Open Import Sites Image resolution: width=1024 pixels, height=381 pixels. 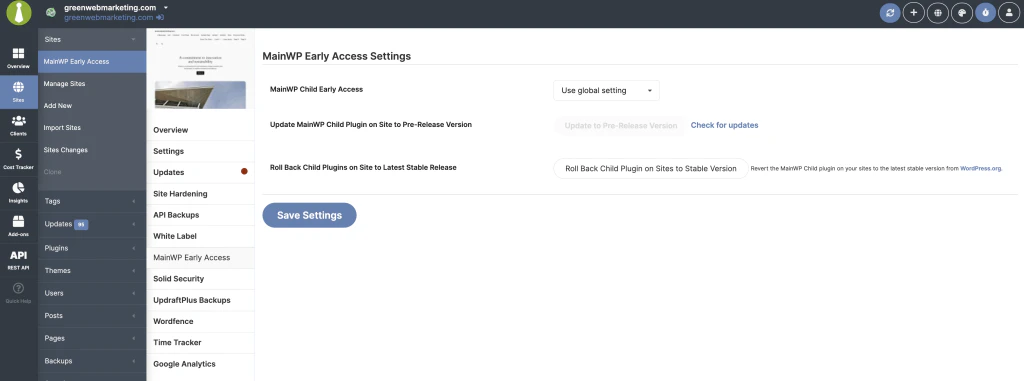pos(92,127)
